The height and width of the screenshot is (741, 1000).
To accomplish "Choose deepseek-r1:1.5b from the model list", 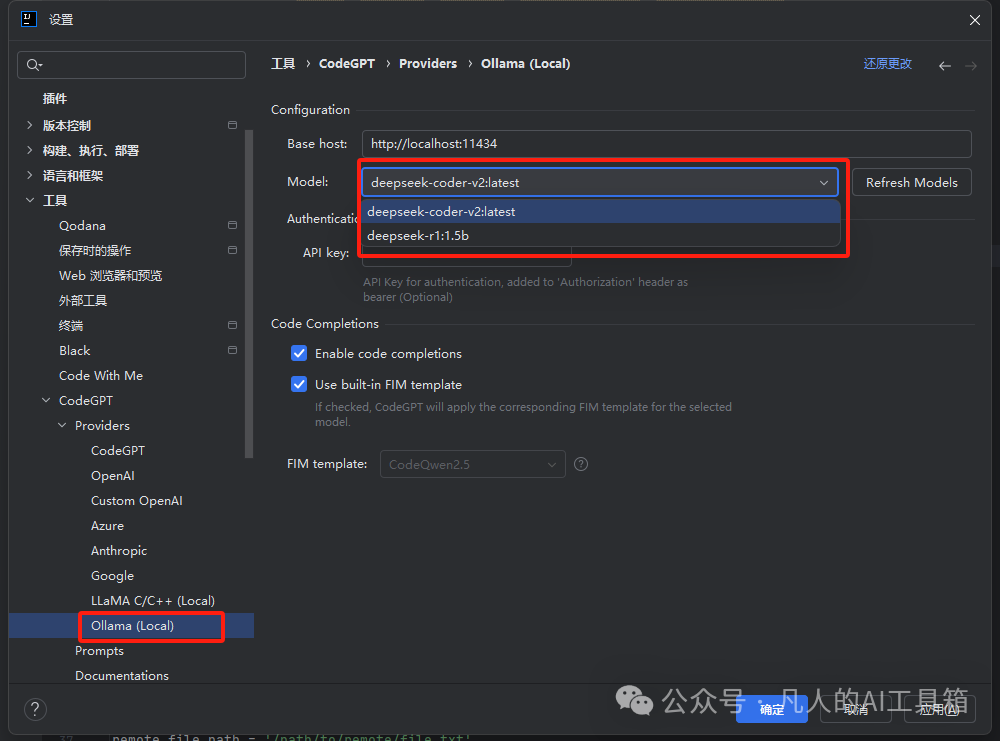I will 600,236.
